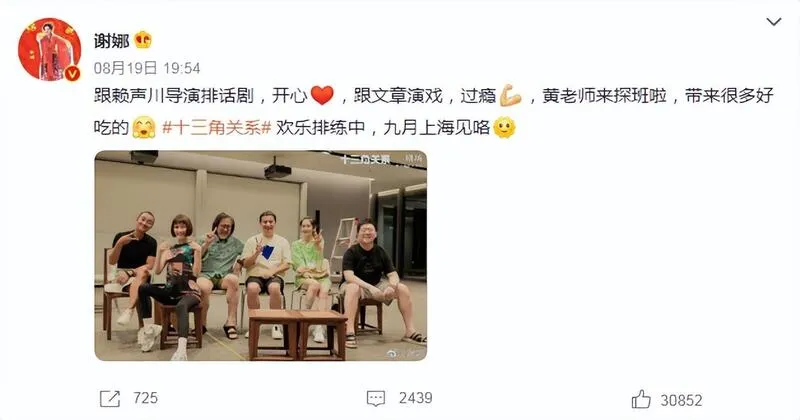
Task: Click the crown membership badge beside 谢娜
Action: (143, 40)
